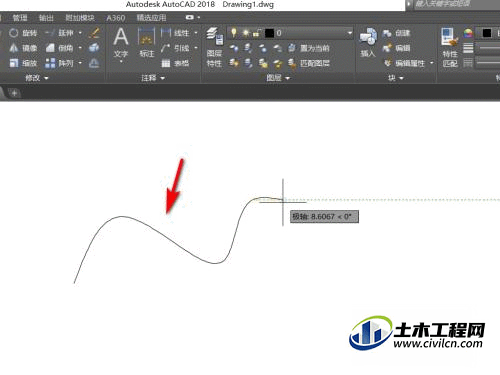
Task: Choose the Chamfer (倒角) tool
Action: pyautogui.click(x=59, y=48)
